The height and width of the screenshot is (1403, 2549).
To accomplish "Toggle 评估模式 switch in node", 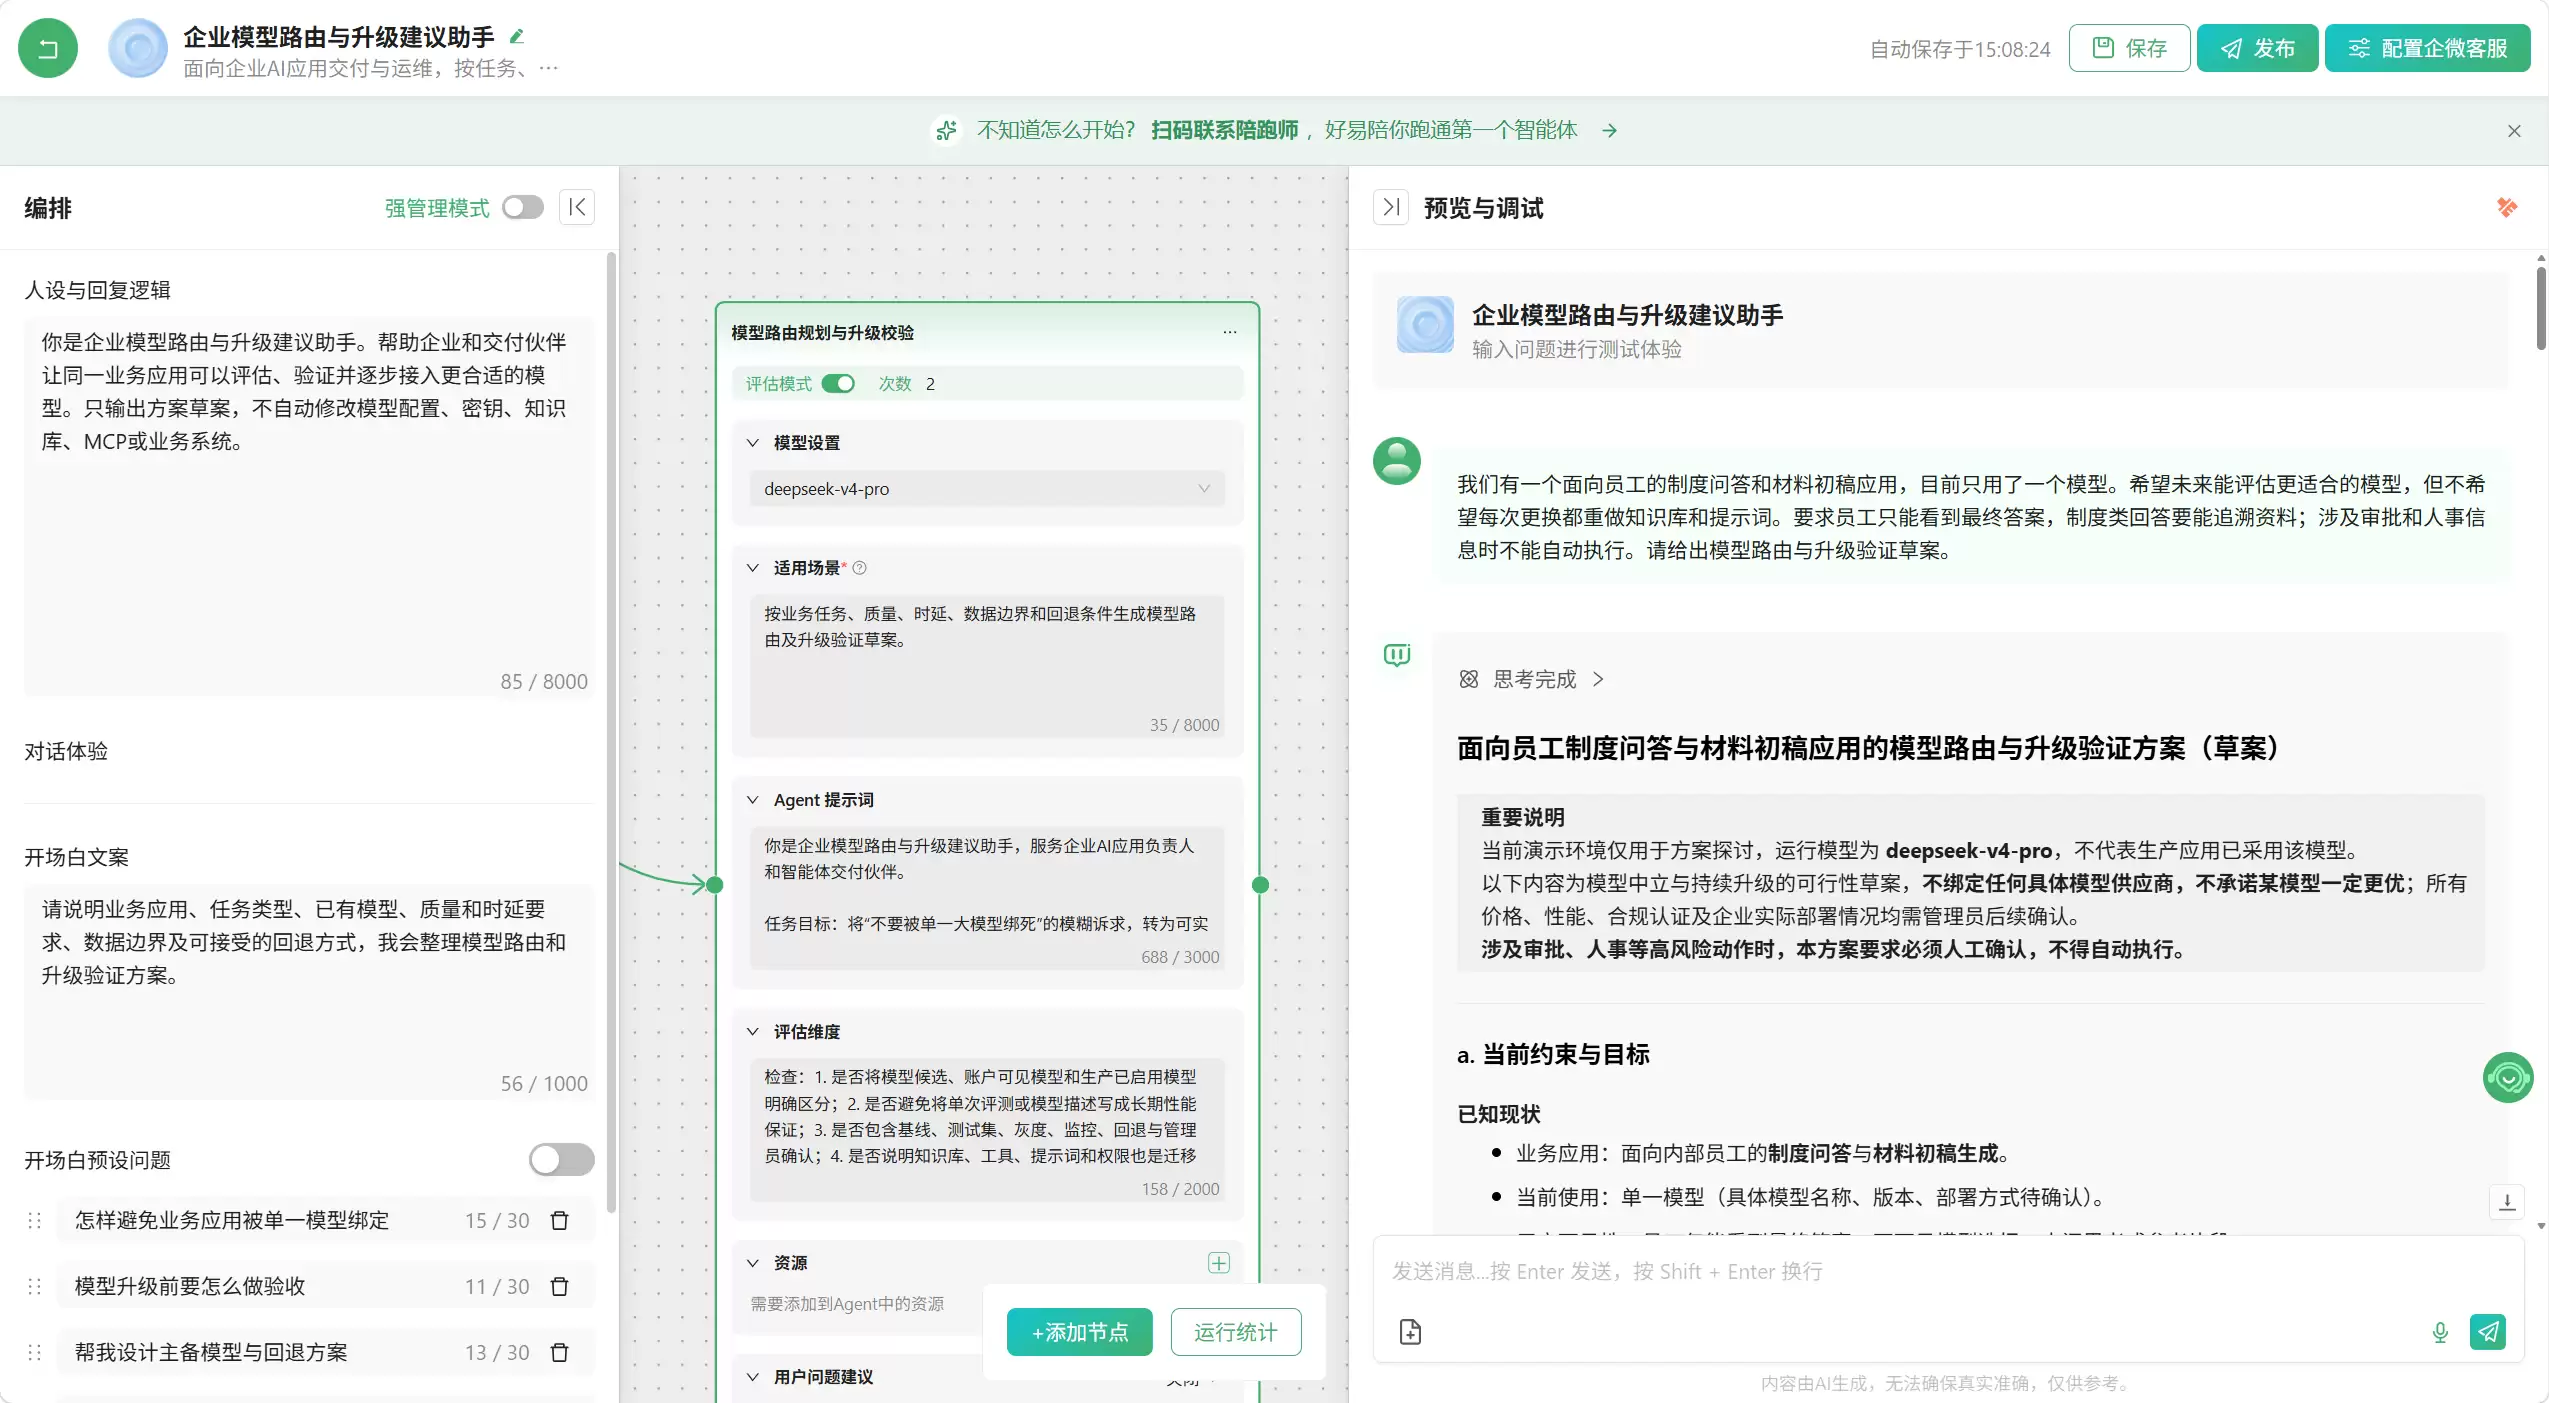I will [x=838, y=383].
